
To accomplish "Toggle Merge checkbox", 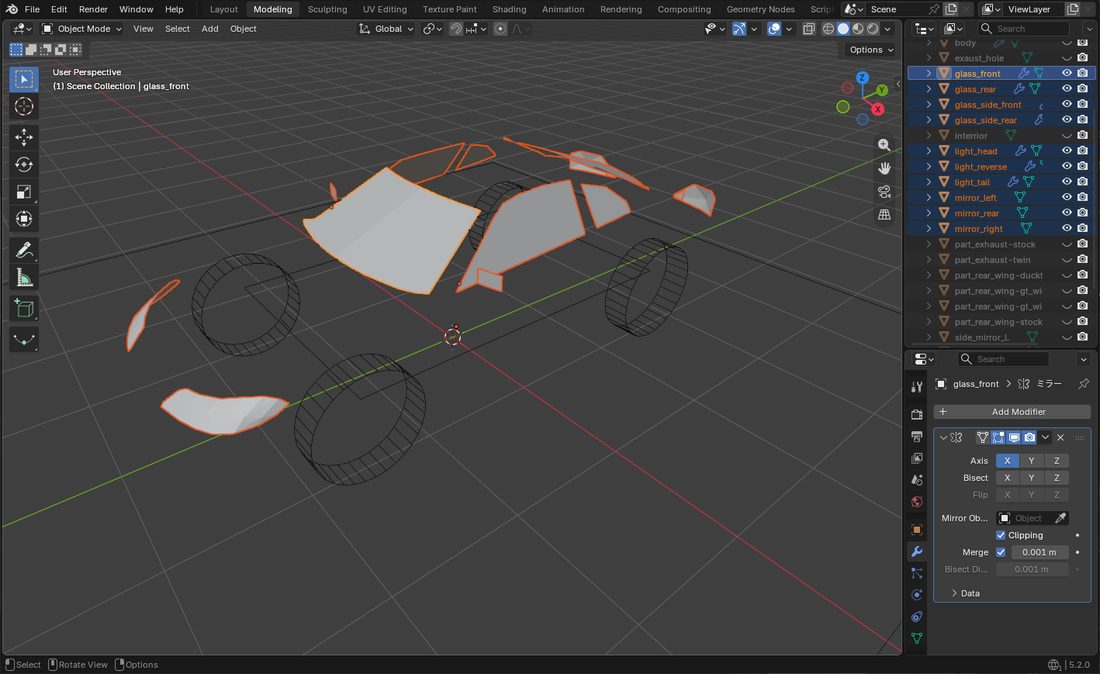I will click(1001, 552).
